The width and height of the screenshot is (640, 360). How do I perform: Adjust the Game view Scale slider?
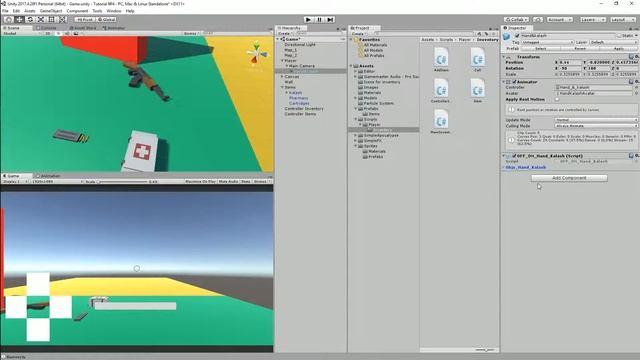122,182
